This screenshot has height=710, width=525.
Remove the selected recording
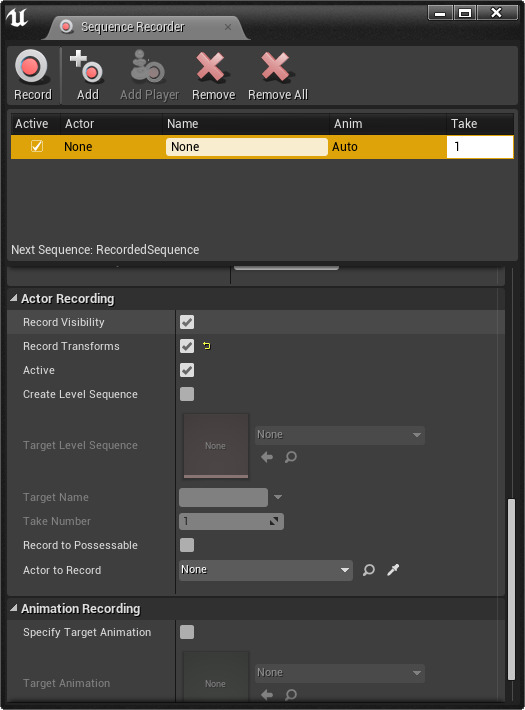(x=213, y=75)
